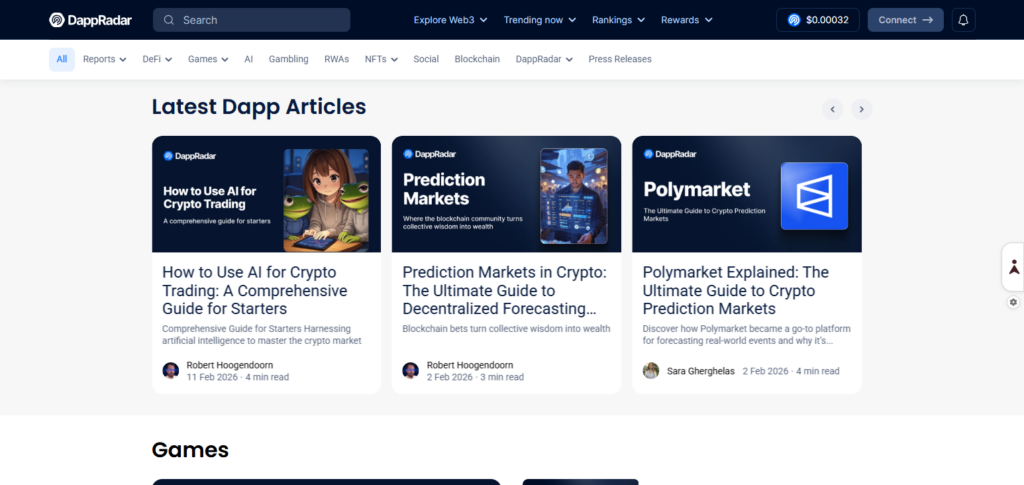Click the '2 Feb 2026 · 3 min read' text
The height and width of the screenshot is (485, 1024).
click(x=475, y=377)
